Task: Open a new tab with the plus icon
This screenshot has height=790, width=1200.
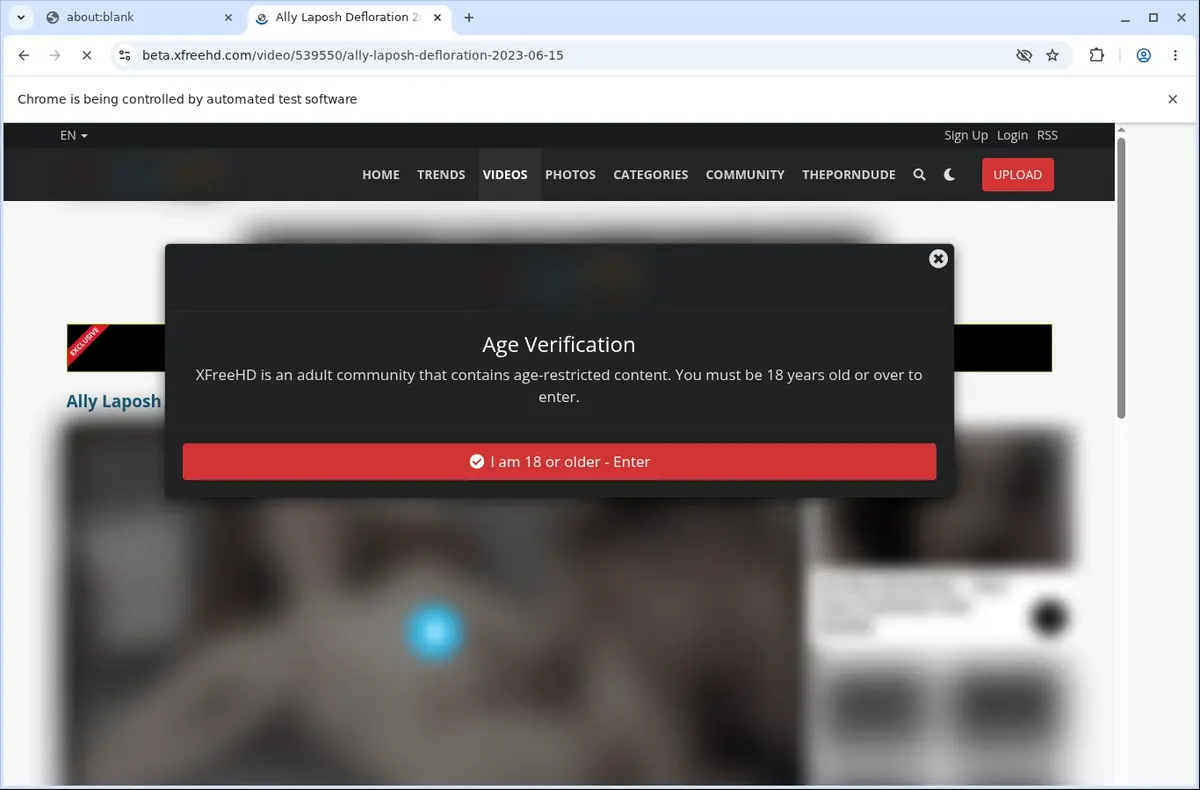Action: click(469, 17)
